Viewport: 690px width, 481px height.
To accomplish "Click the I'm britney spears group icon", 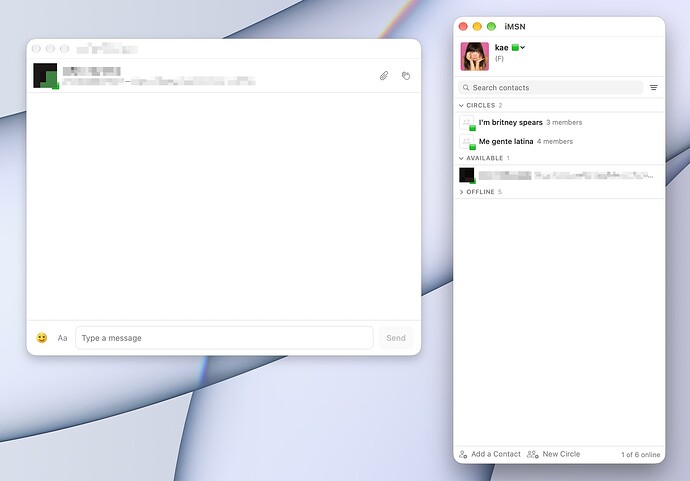I will 467,123.
